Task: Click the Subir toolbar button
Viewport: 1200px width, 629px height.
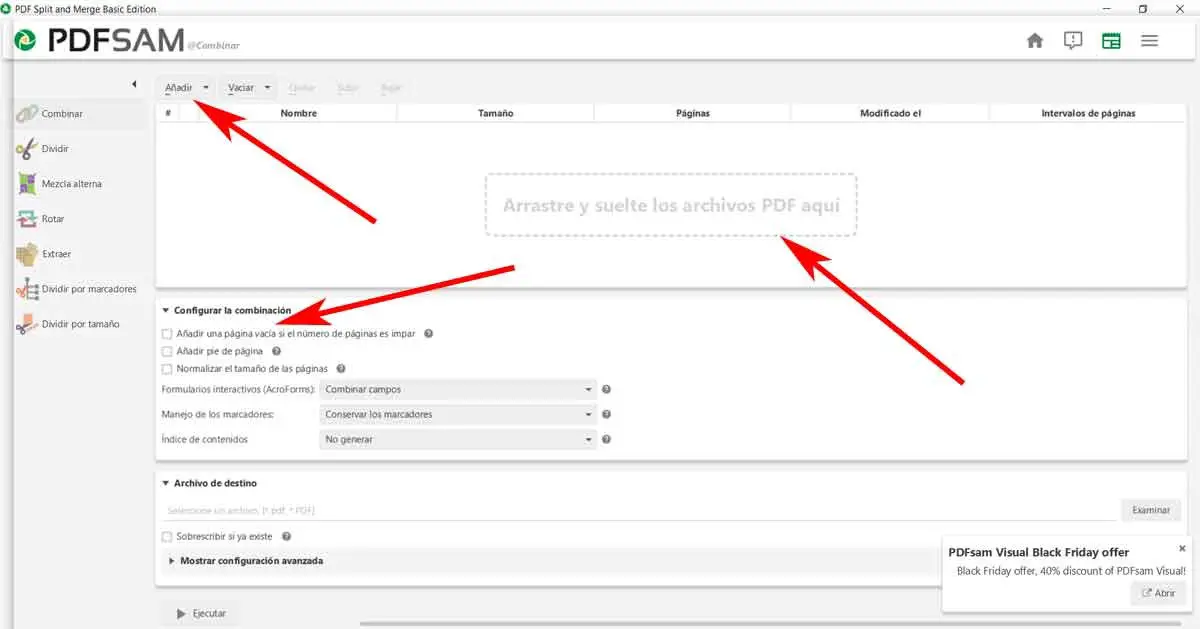Action: [347, 88]
